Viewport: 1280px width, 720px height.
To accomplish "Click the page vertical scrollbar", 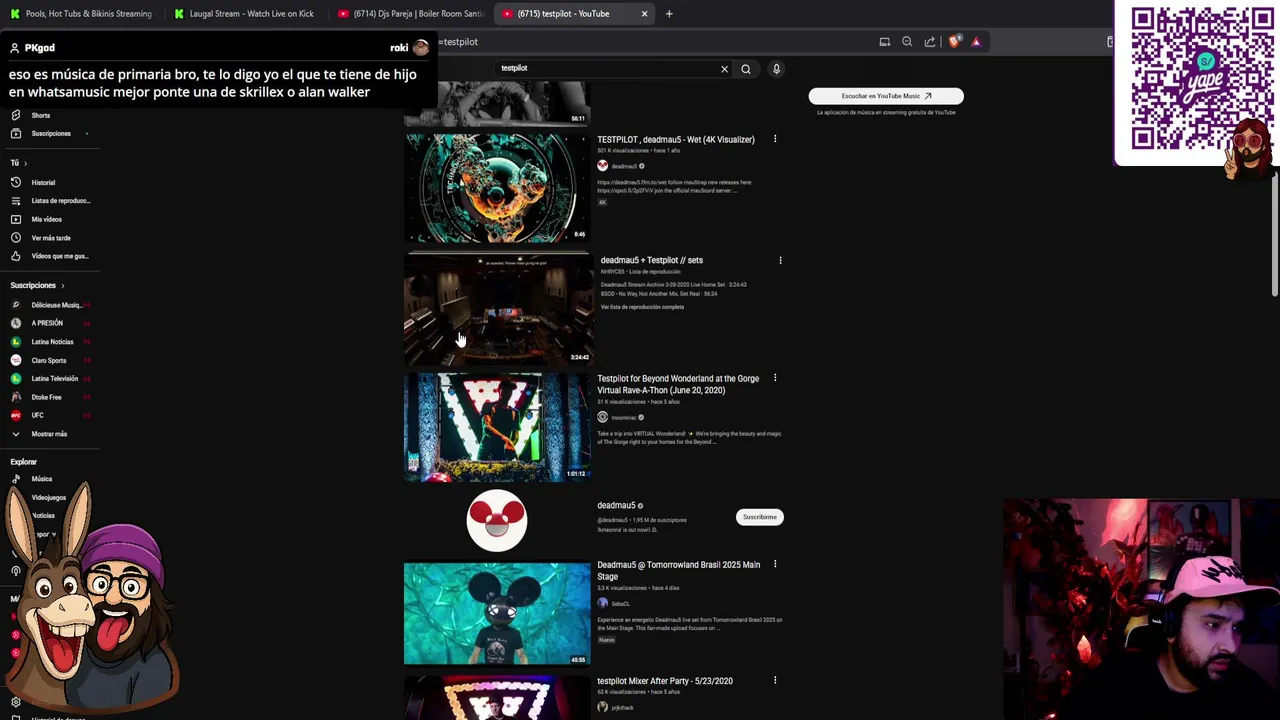I will 1274,236.
